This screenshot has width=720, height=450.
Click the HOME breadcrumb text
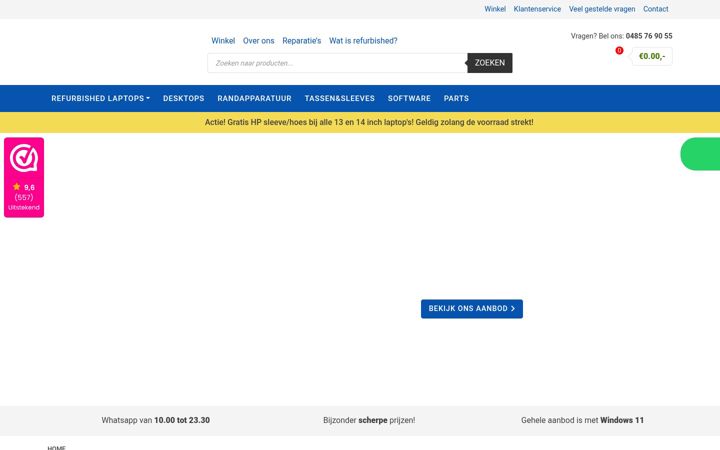click(56, 448)
